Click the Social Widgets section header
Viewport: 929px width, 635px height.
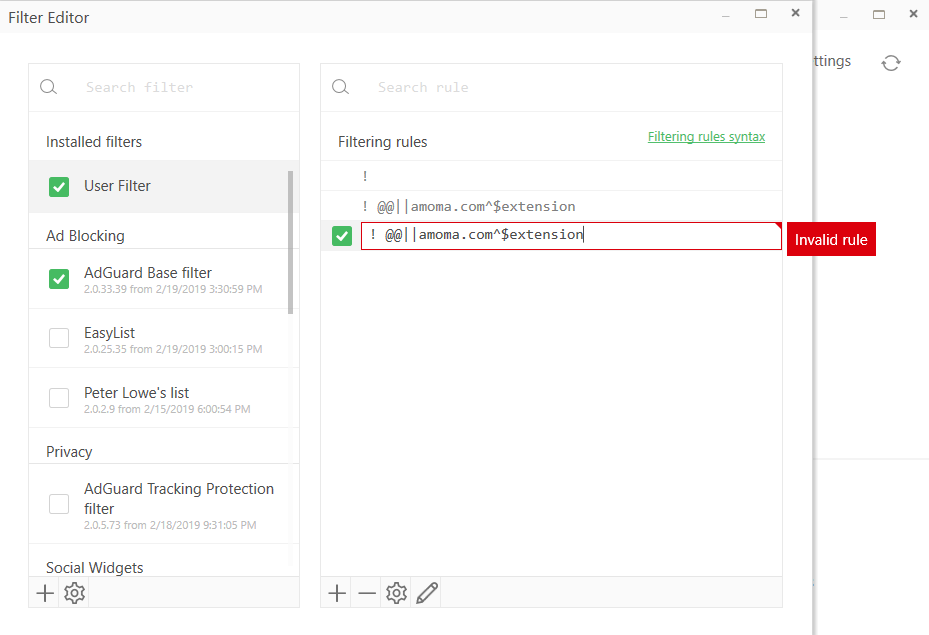tap(95, 567)
